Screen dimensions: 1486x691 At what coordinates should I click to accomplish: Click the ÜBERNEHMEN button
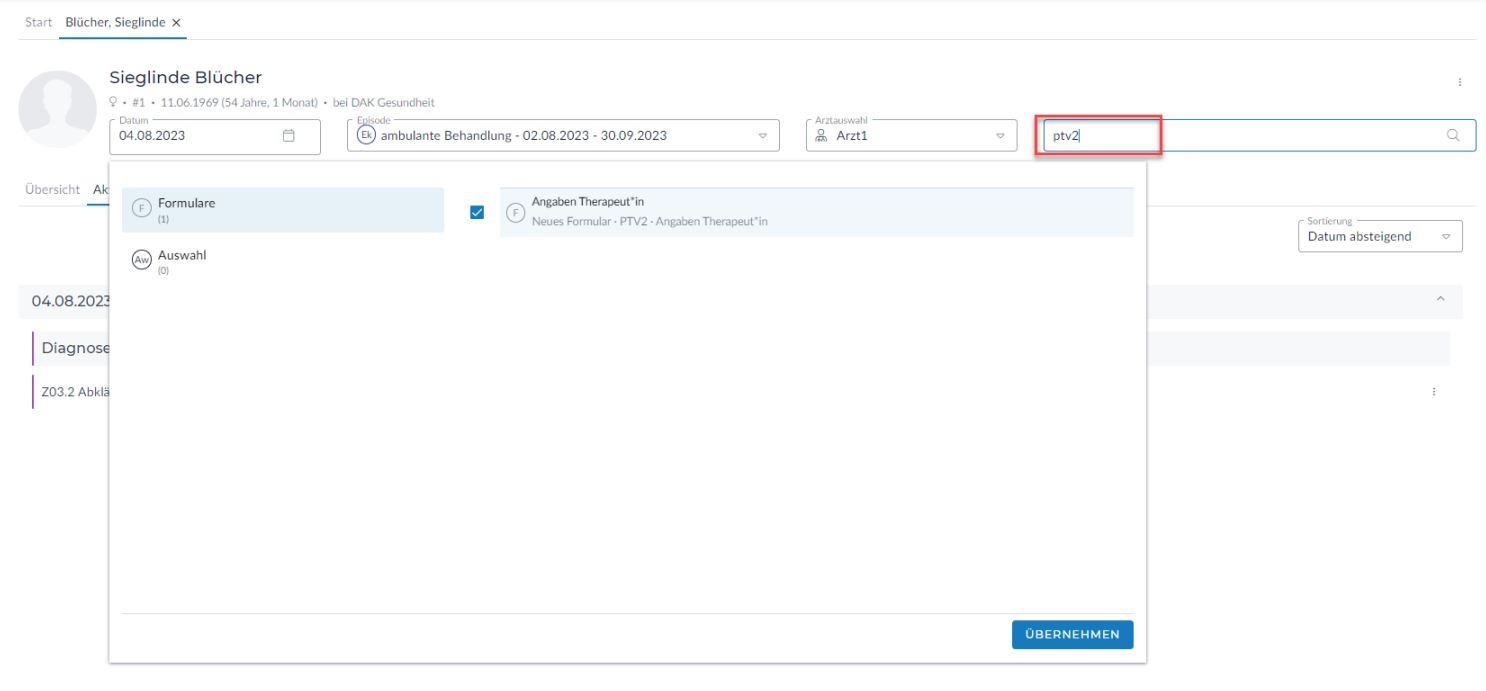click(1072, 635)
